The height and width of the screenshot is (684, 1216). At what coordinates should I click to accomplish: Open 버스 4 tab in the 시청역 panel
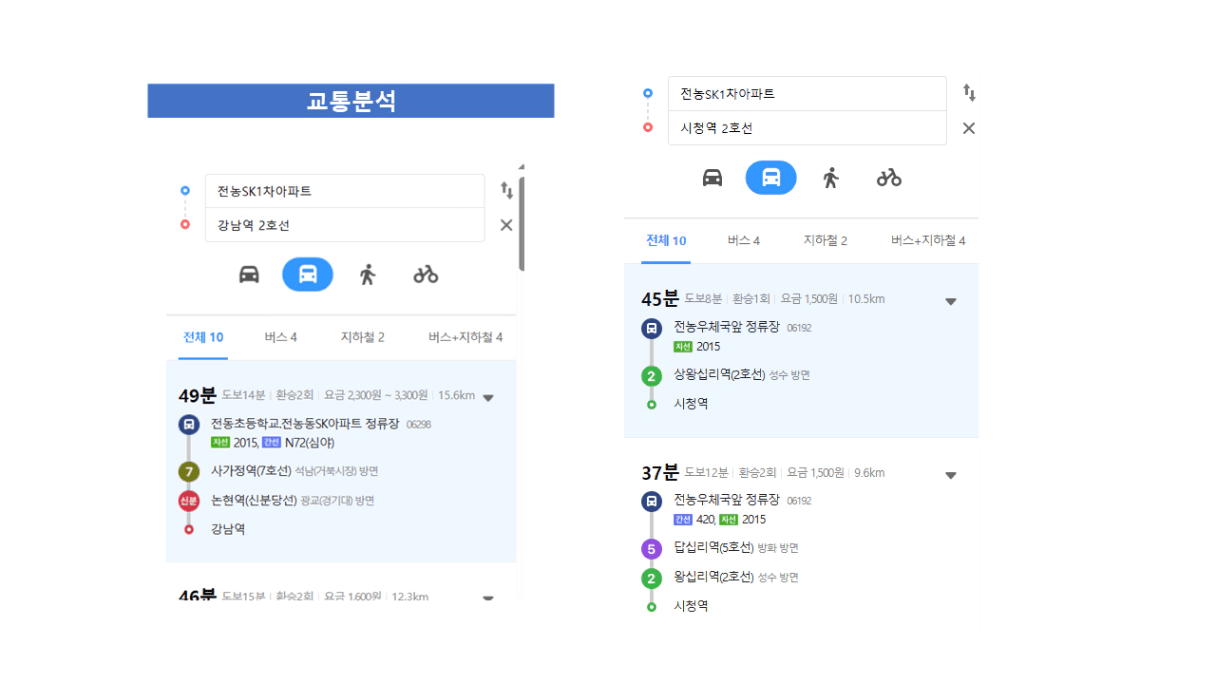pos(744,241)
